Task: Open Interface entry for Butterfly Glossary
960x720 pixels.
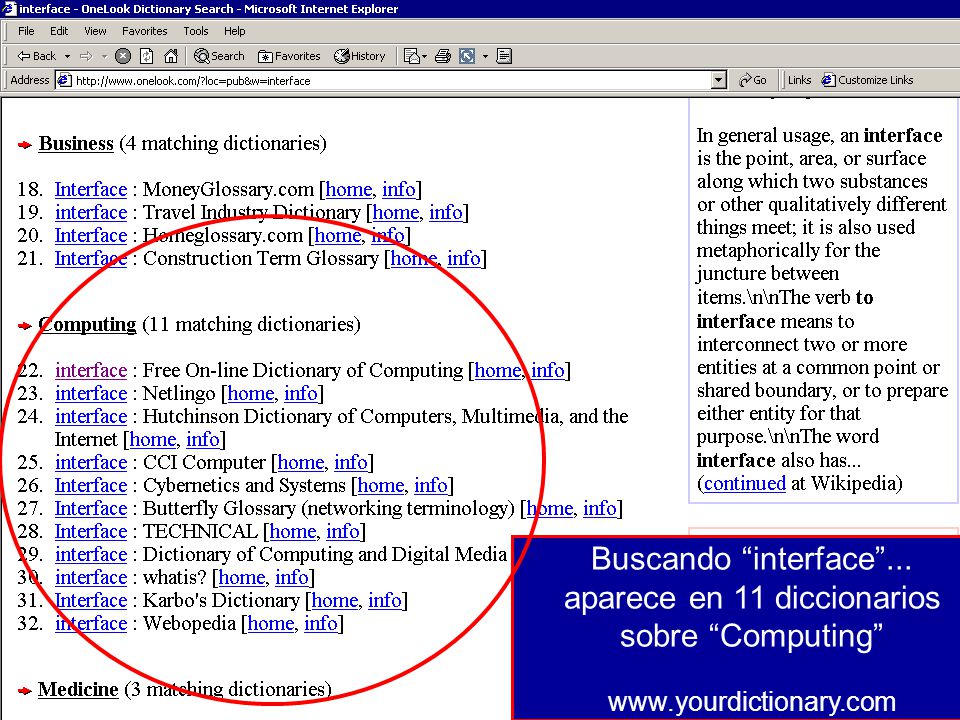Action: tap(91, 508)
